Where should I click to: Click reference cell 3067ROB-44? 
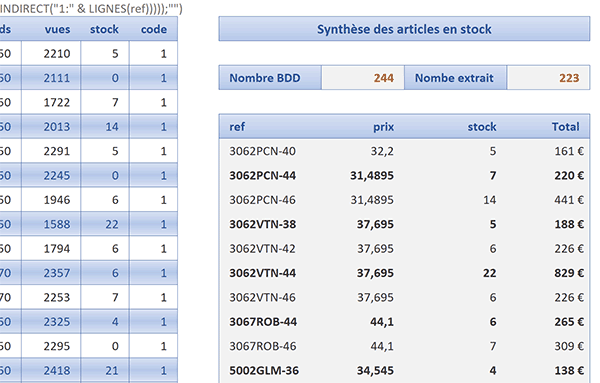(263, 322)
